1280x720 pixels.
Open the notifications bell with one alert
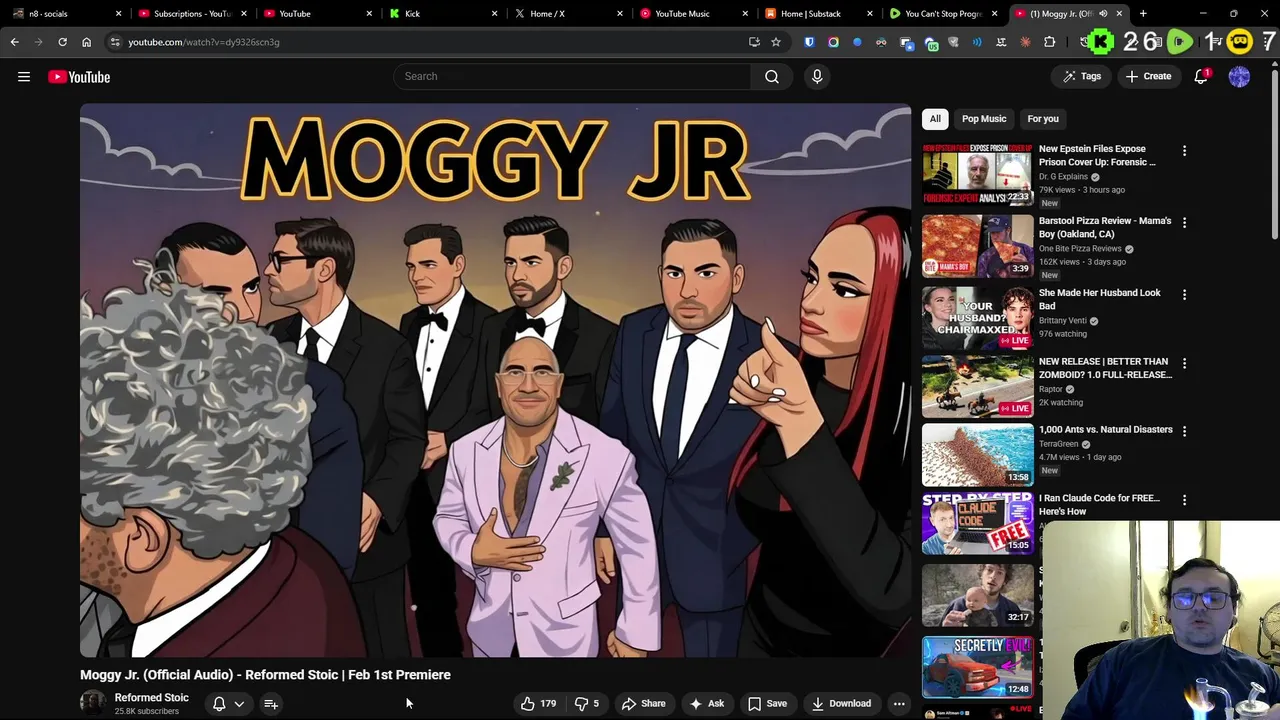pyautogui.click(x=1201, y=76)
